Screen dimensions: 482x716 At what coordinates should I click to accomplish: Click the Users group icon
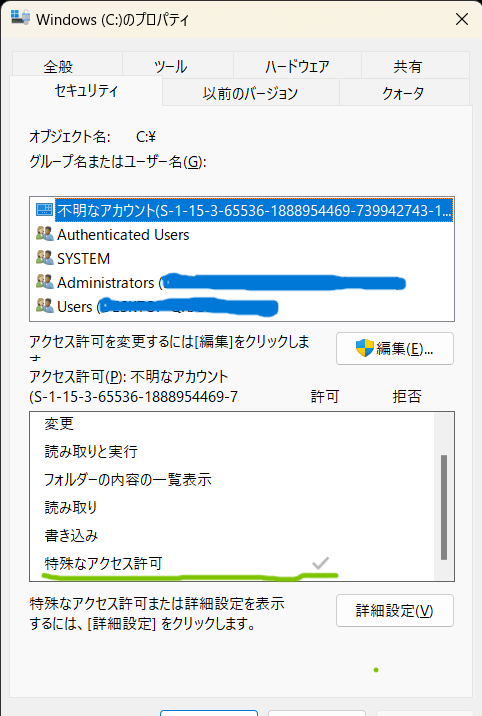(44, 306)
